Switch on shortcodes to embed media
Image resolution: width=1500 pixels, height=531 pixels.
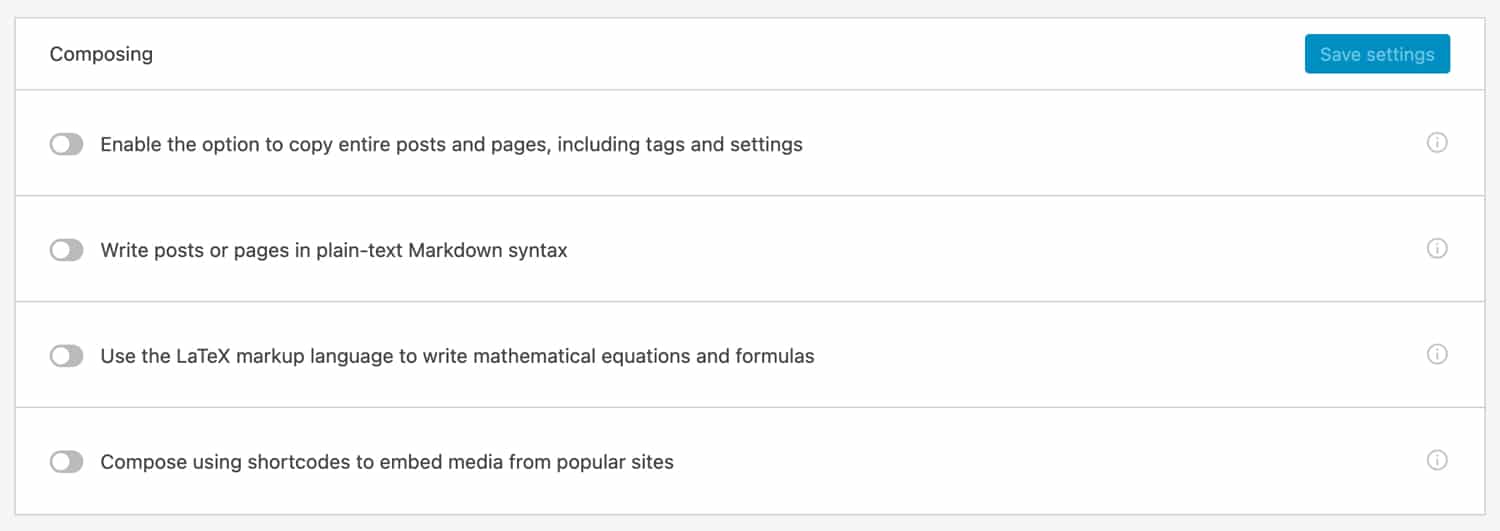[67, 462]
